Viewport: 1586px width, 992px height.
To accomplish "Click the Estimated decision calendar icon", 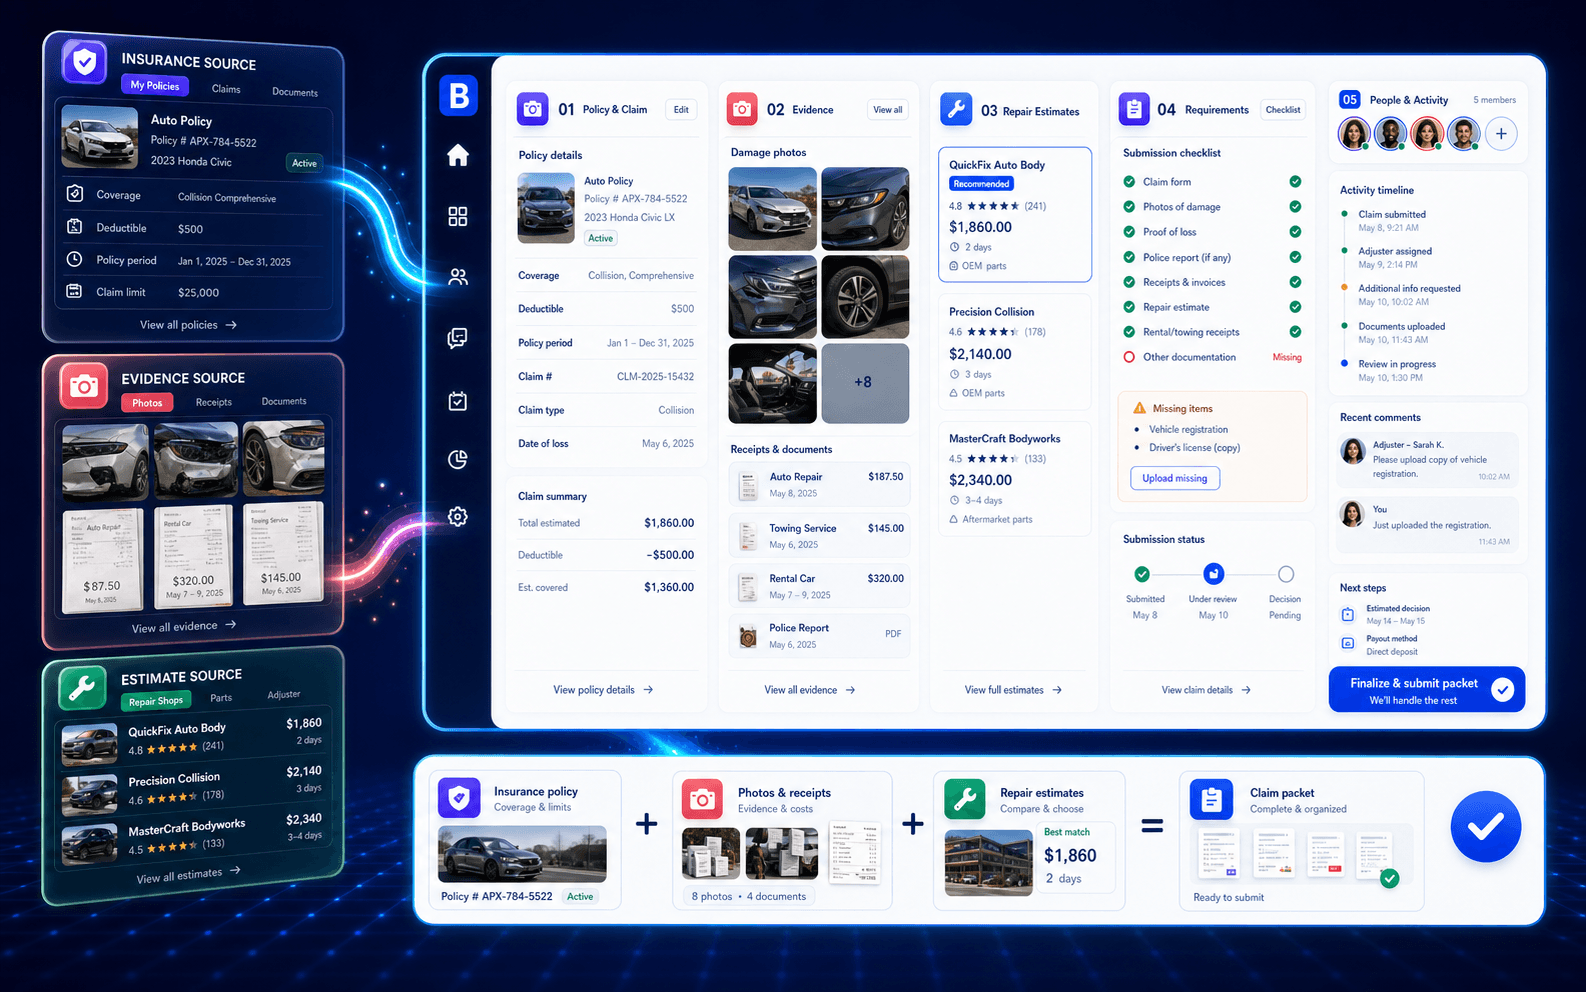I will (1348, 614).
